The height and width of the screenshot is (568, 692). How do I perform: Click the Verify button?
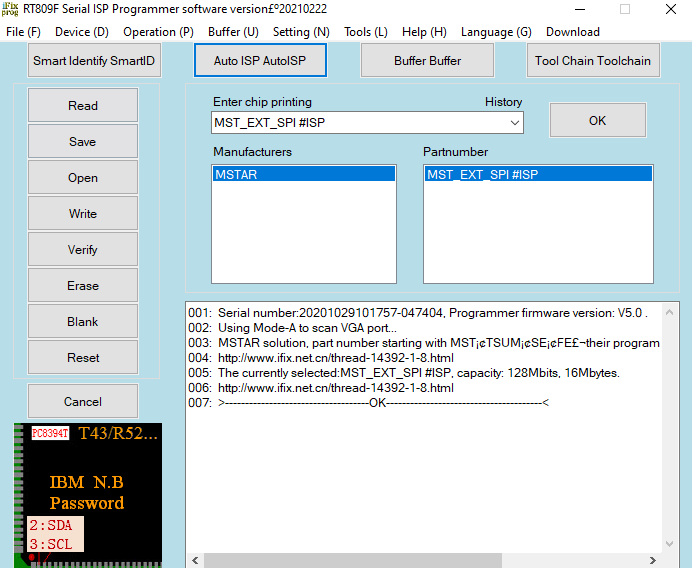pyautogui.click(x=83, y=250)
